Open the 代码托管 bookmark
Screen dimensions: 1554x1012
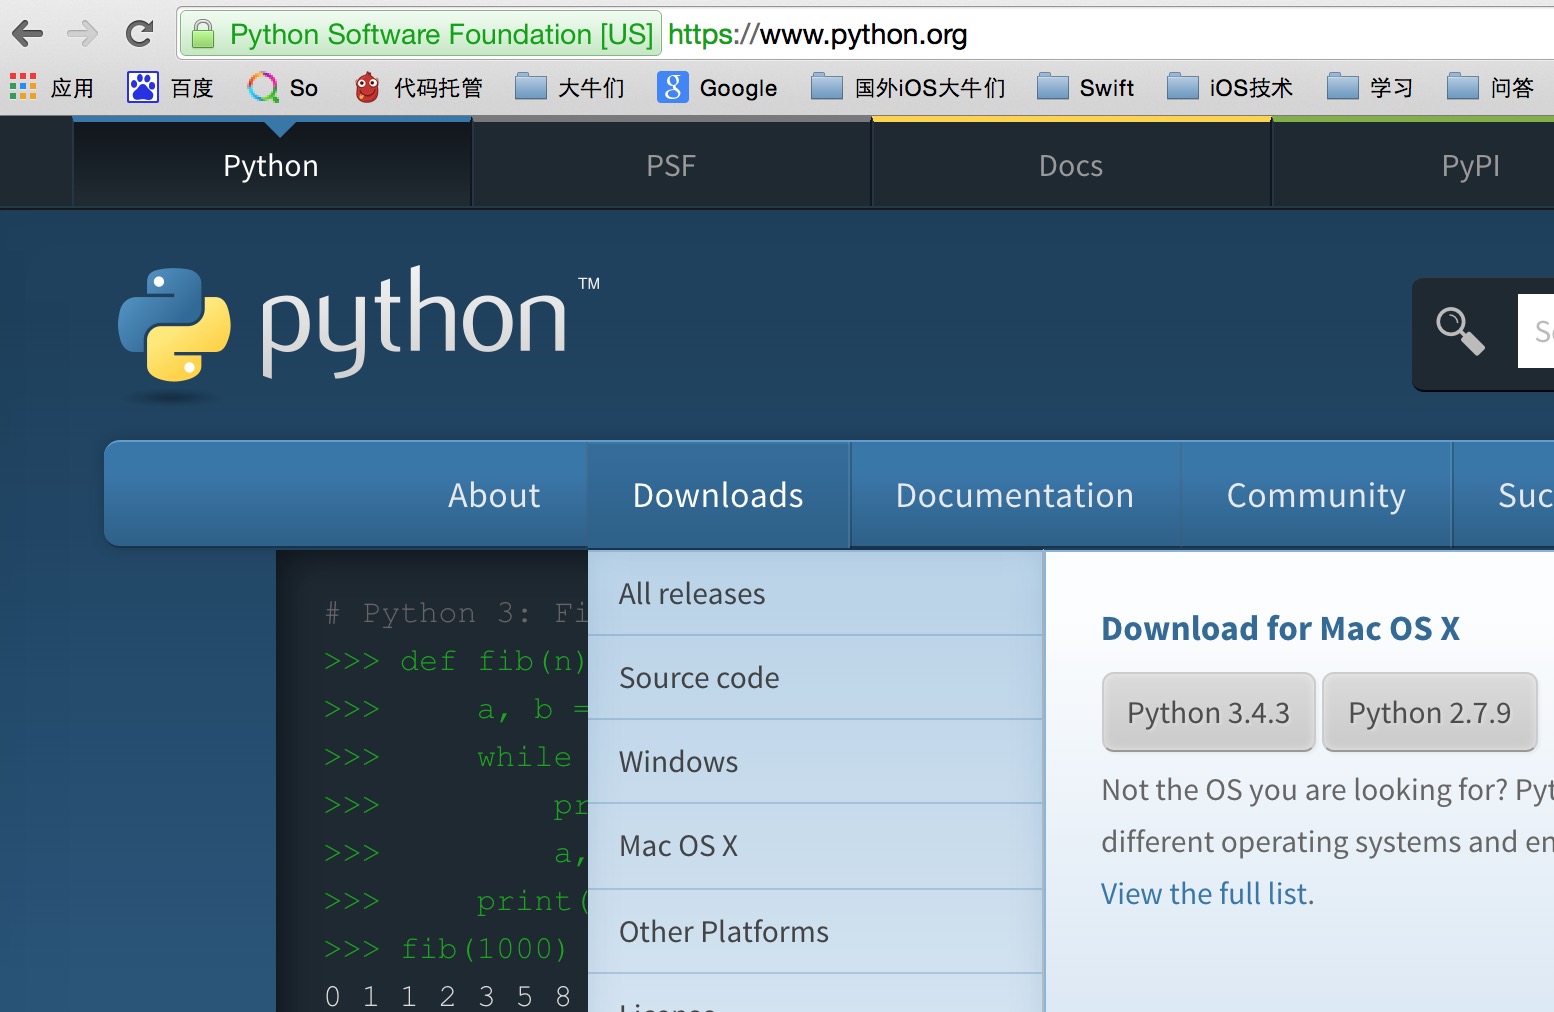[418, 87]
